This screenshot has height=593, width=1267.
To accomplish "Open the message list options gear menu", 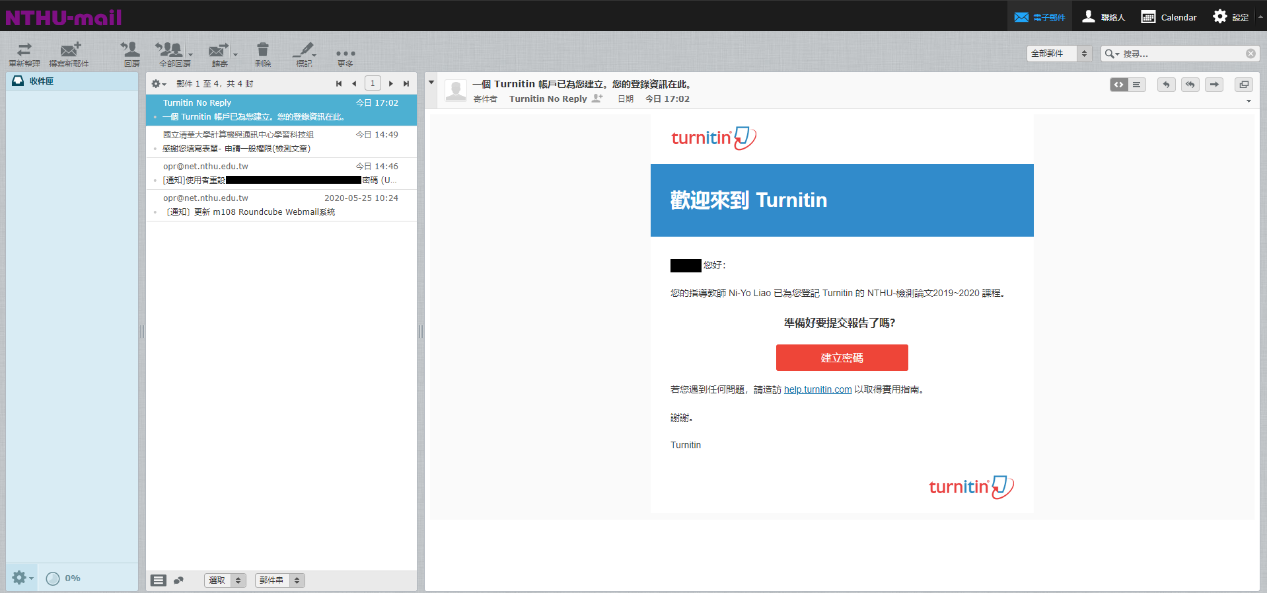I will (158, 84).
